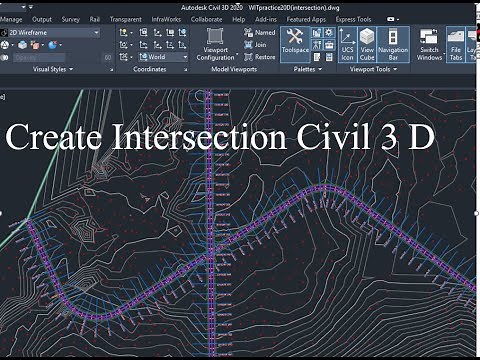The width and height of the screenshot is (480, 360).
Task: Click the title text WITpractice20D(intersection).dwg
Action: click(294, 7)
